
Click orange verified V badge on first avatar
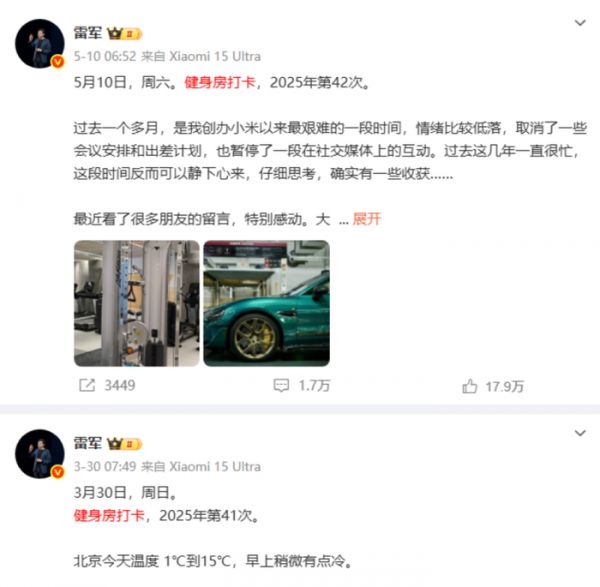point(58,61)
